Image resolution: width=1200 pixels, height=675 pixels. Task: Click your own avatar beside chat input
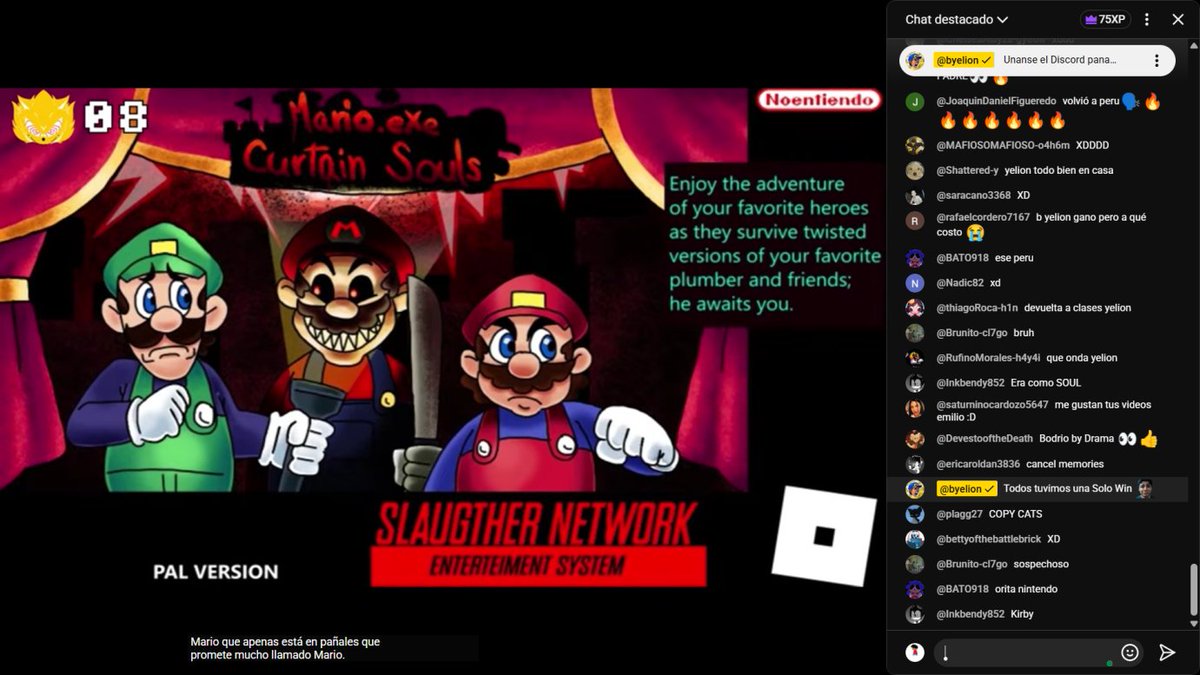click(915, 652)
